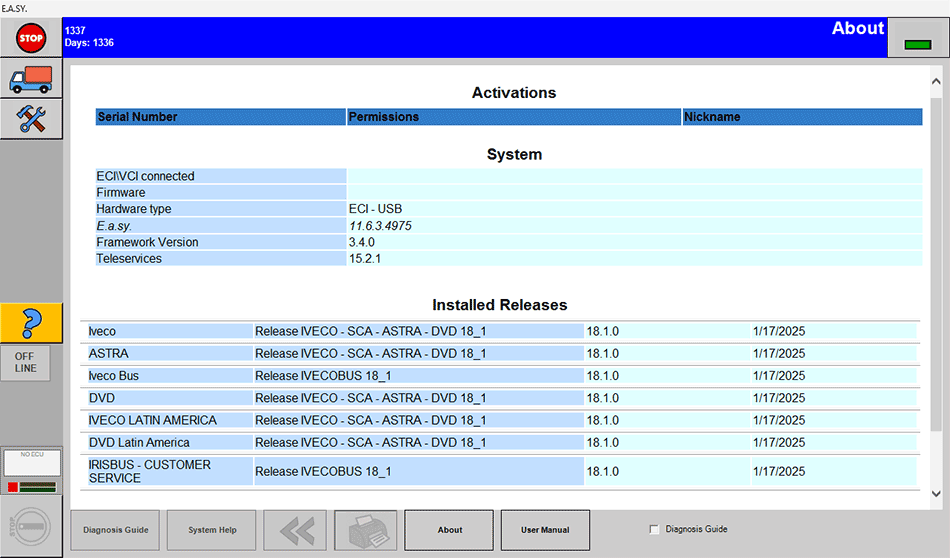Click the vertical scrollbar track
The image size is (950, 558).
(x=936, y=264)
